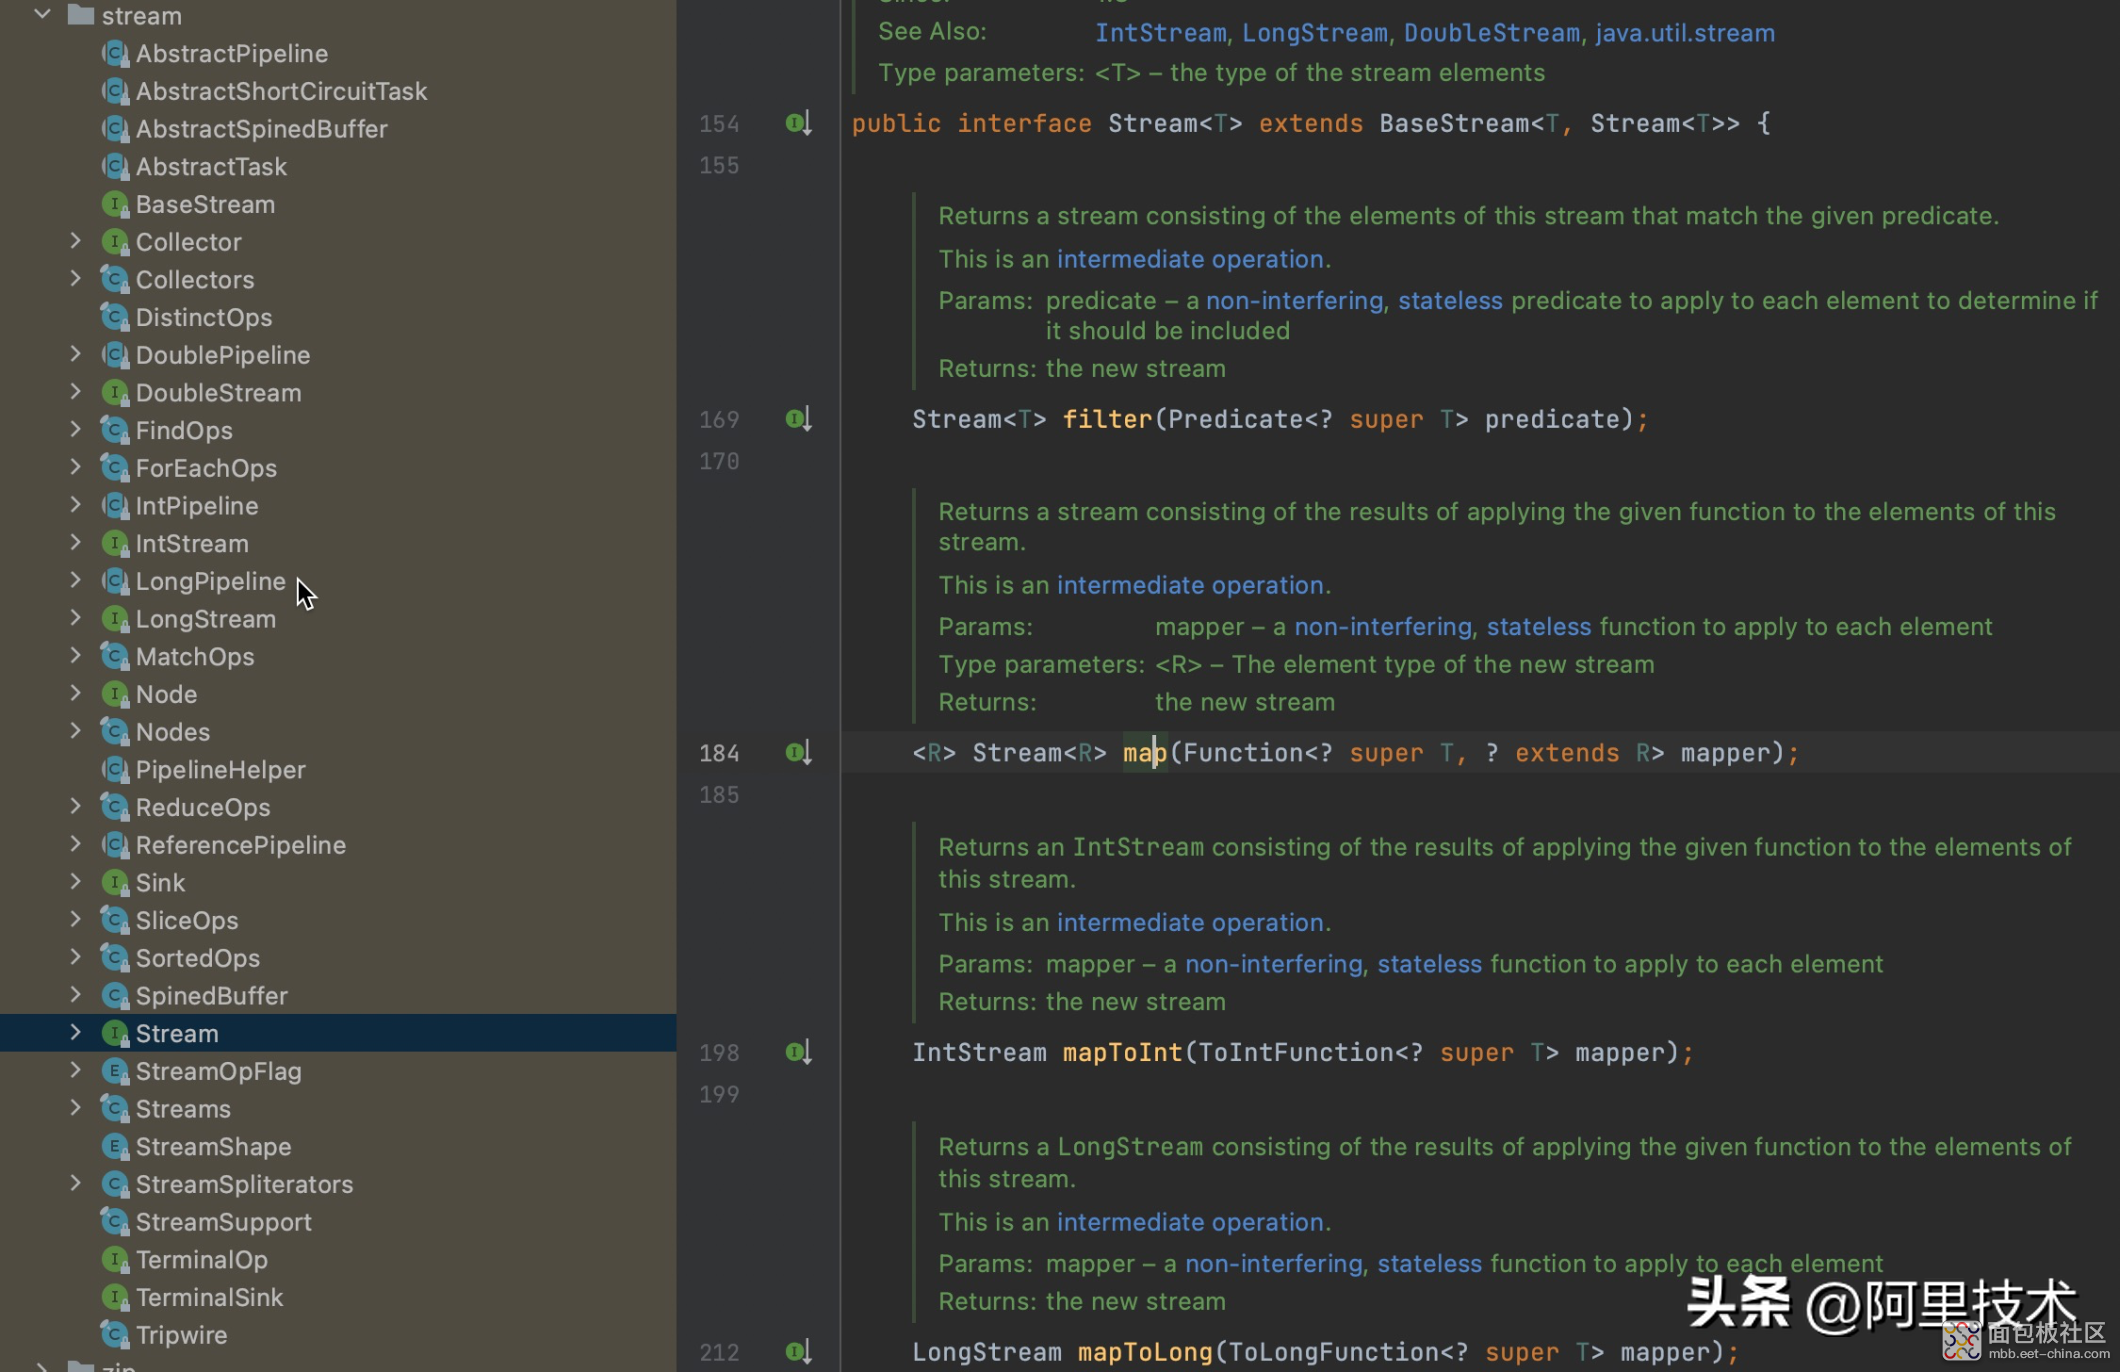Expand the LongStream tree node

pyautogui.click(x=75, y=618)
